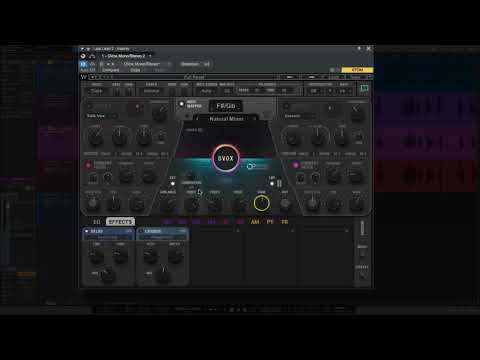480x360 pixels.
Task: Click the Delay module's bottom center knob
Action: point(107,275)
